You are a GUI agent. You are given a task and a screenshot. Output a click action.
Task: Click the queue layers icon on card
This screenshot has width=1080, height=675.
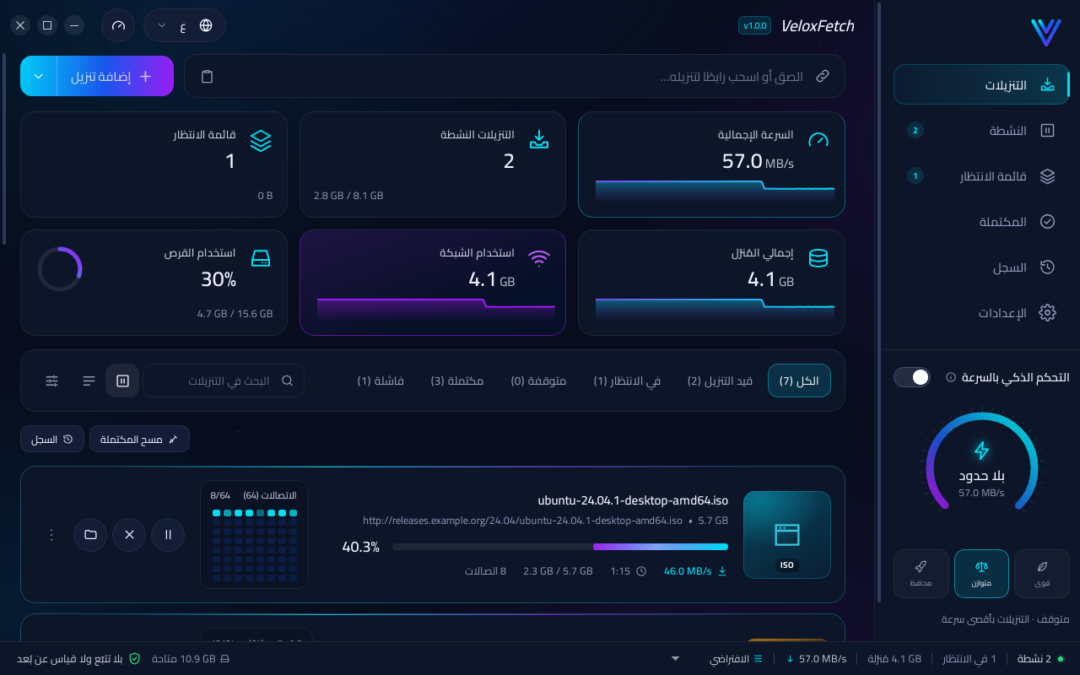260,141
